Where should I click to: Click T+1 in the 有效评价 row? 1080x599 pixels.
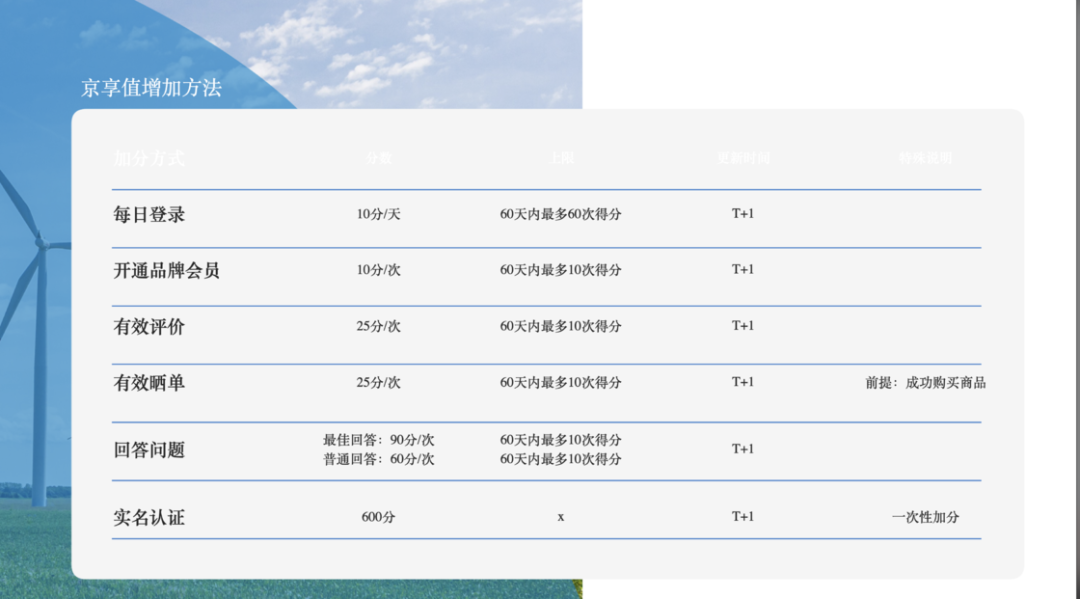click(x=742, y=326)
